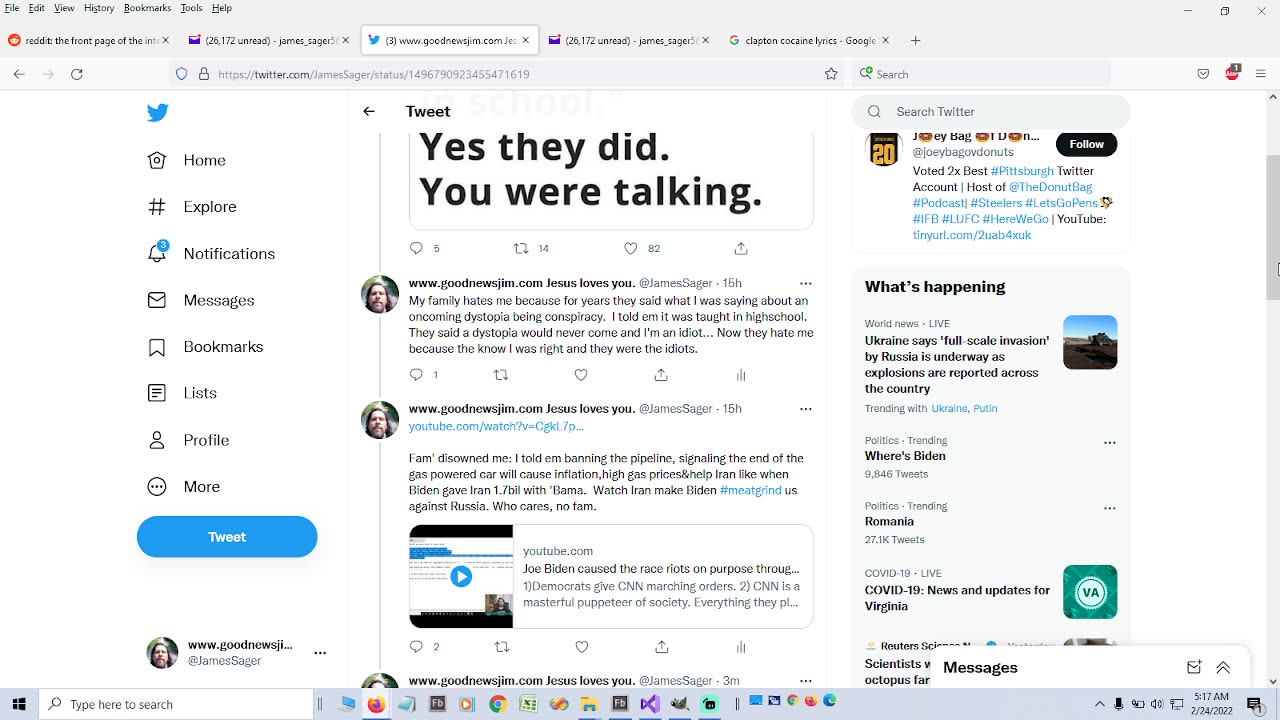This screenshot has width=1280, height=720.
Task: Click the Search Twitter field
Action: click(991, 112)
